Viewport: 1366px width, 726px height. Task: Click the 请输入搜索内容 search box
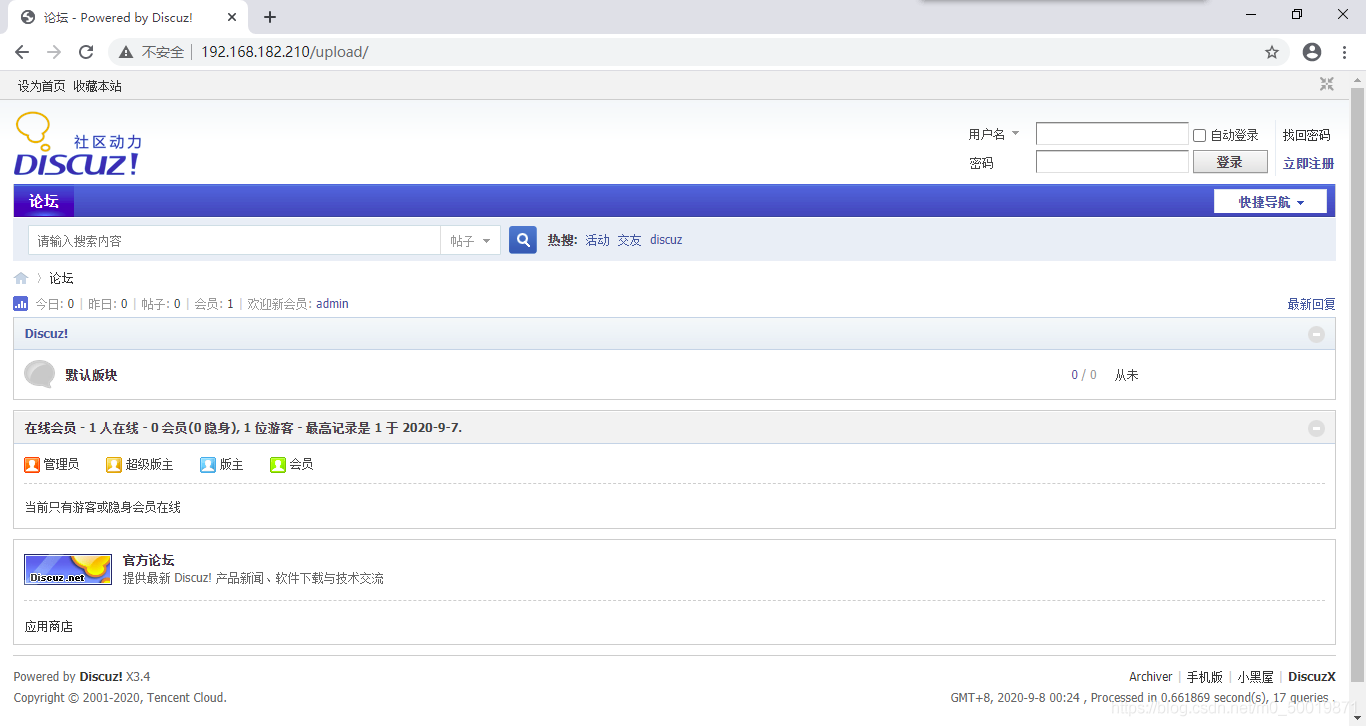pos(234,241)
